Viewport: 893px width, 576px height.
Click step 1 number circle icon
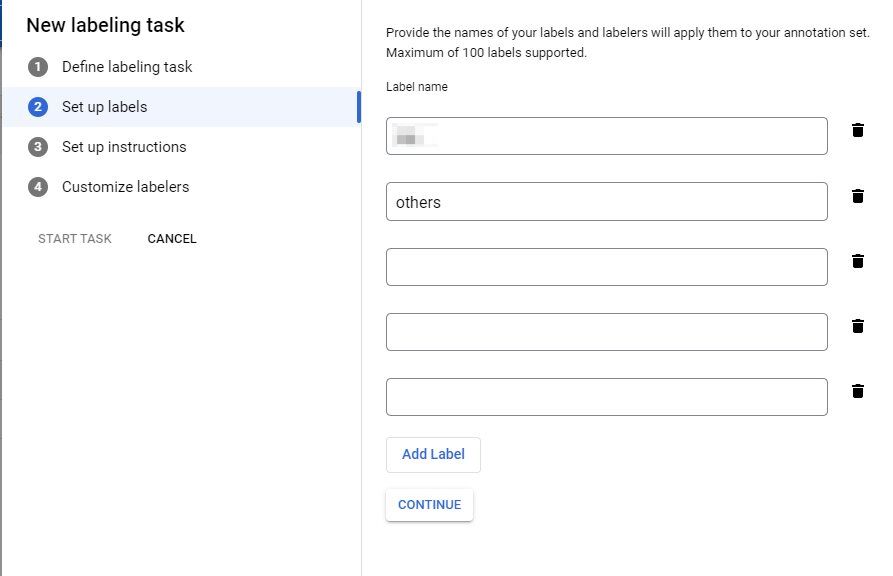38,67
